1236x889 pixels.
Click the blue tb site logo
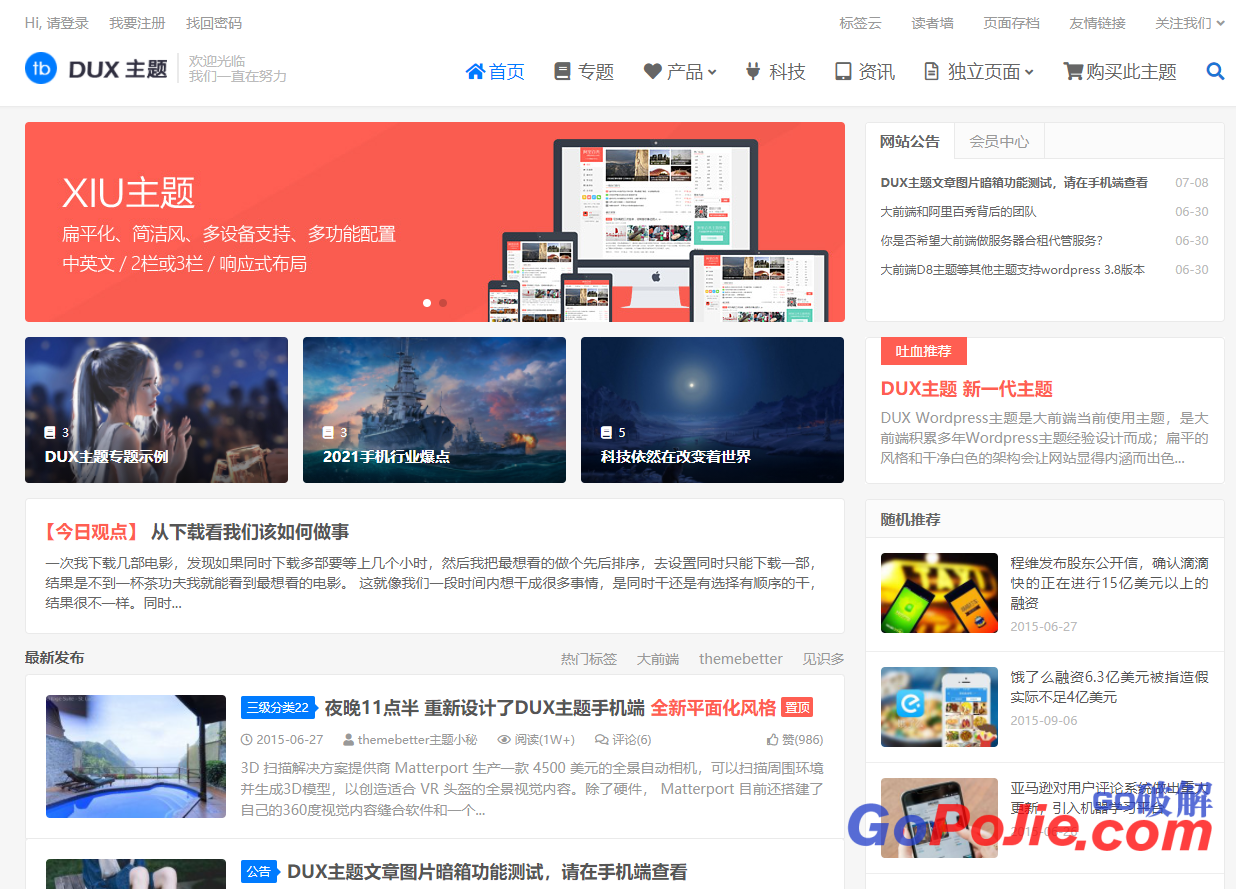coord(41,68)
